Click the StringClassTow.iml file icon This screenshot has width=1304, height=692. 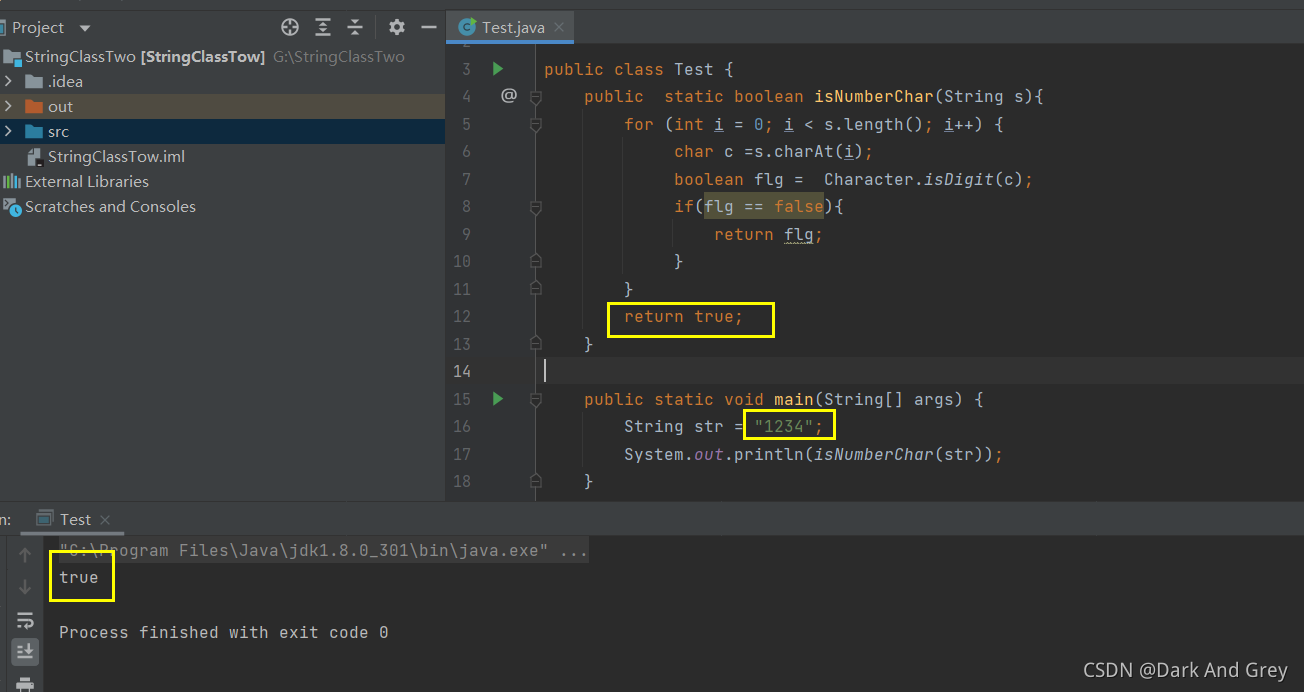(34, 157)
